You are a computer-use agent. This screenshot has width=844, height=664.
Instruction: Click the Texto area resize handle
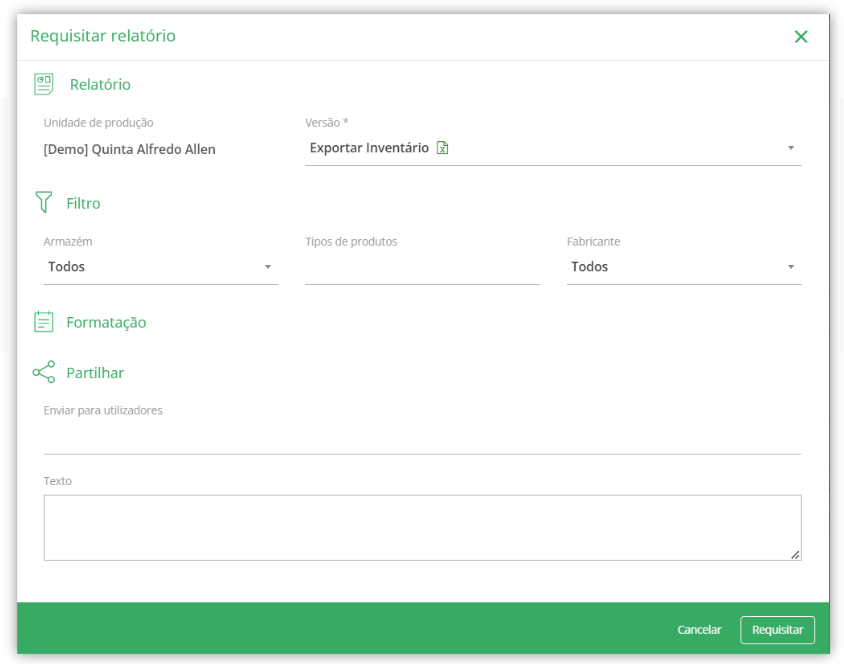(795, 555)
